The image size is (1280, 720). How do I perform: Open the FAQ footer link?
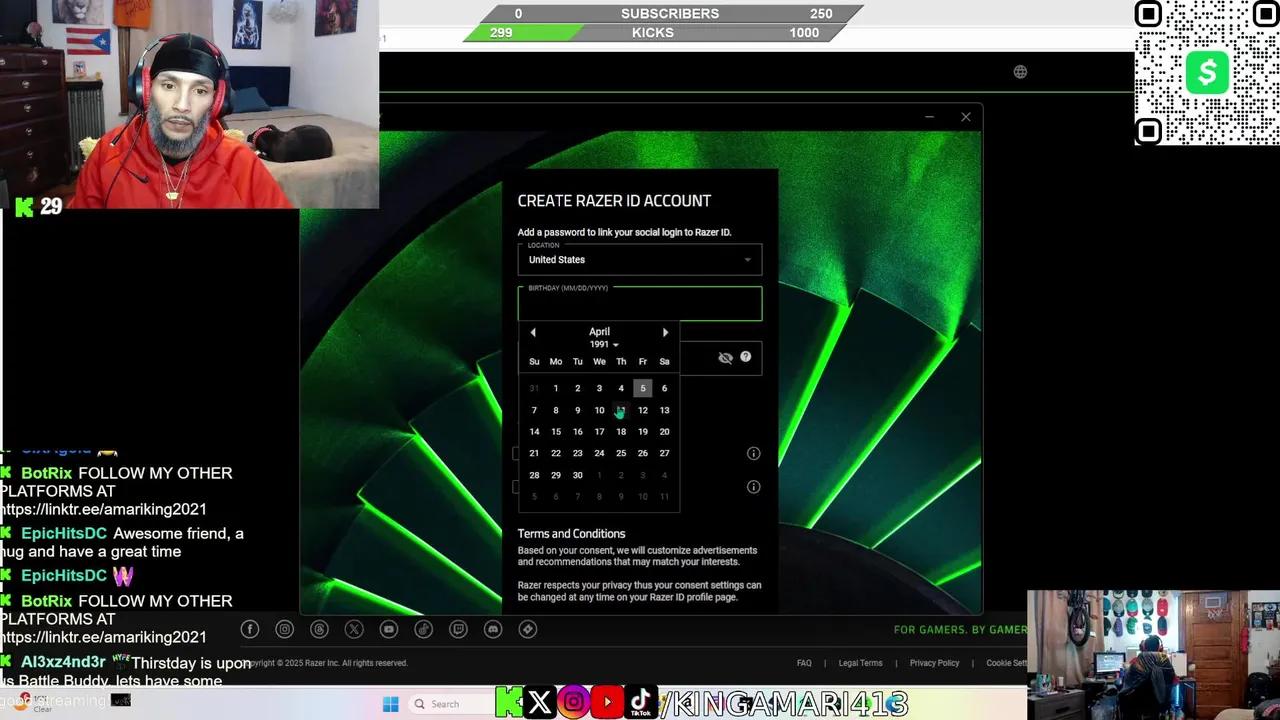(x=804, y=663)
